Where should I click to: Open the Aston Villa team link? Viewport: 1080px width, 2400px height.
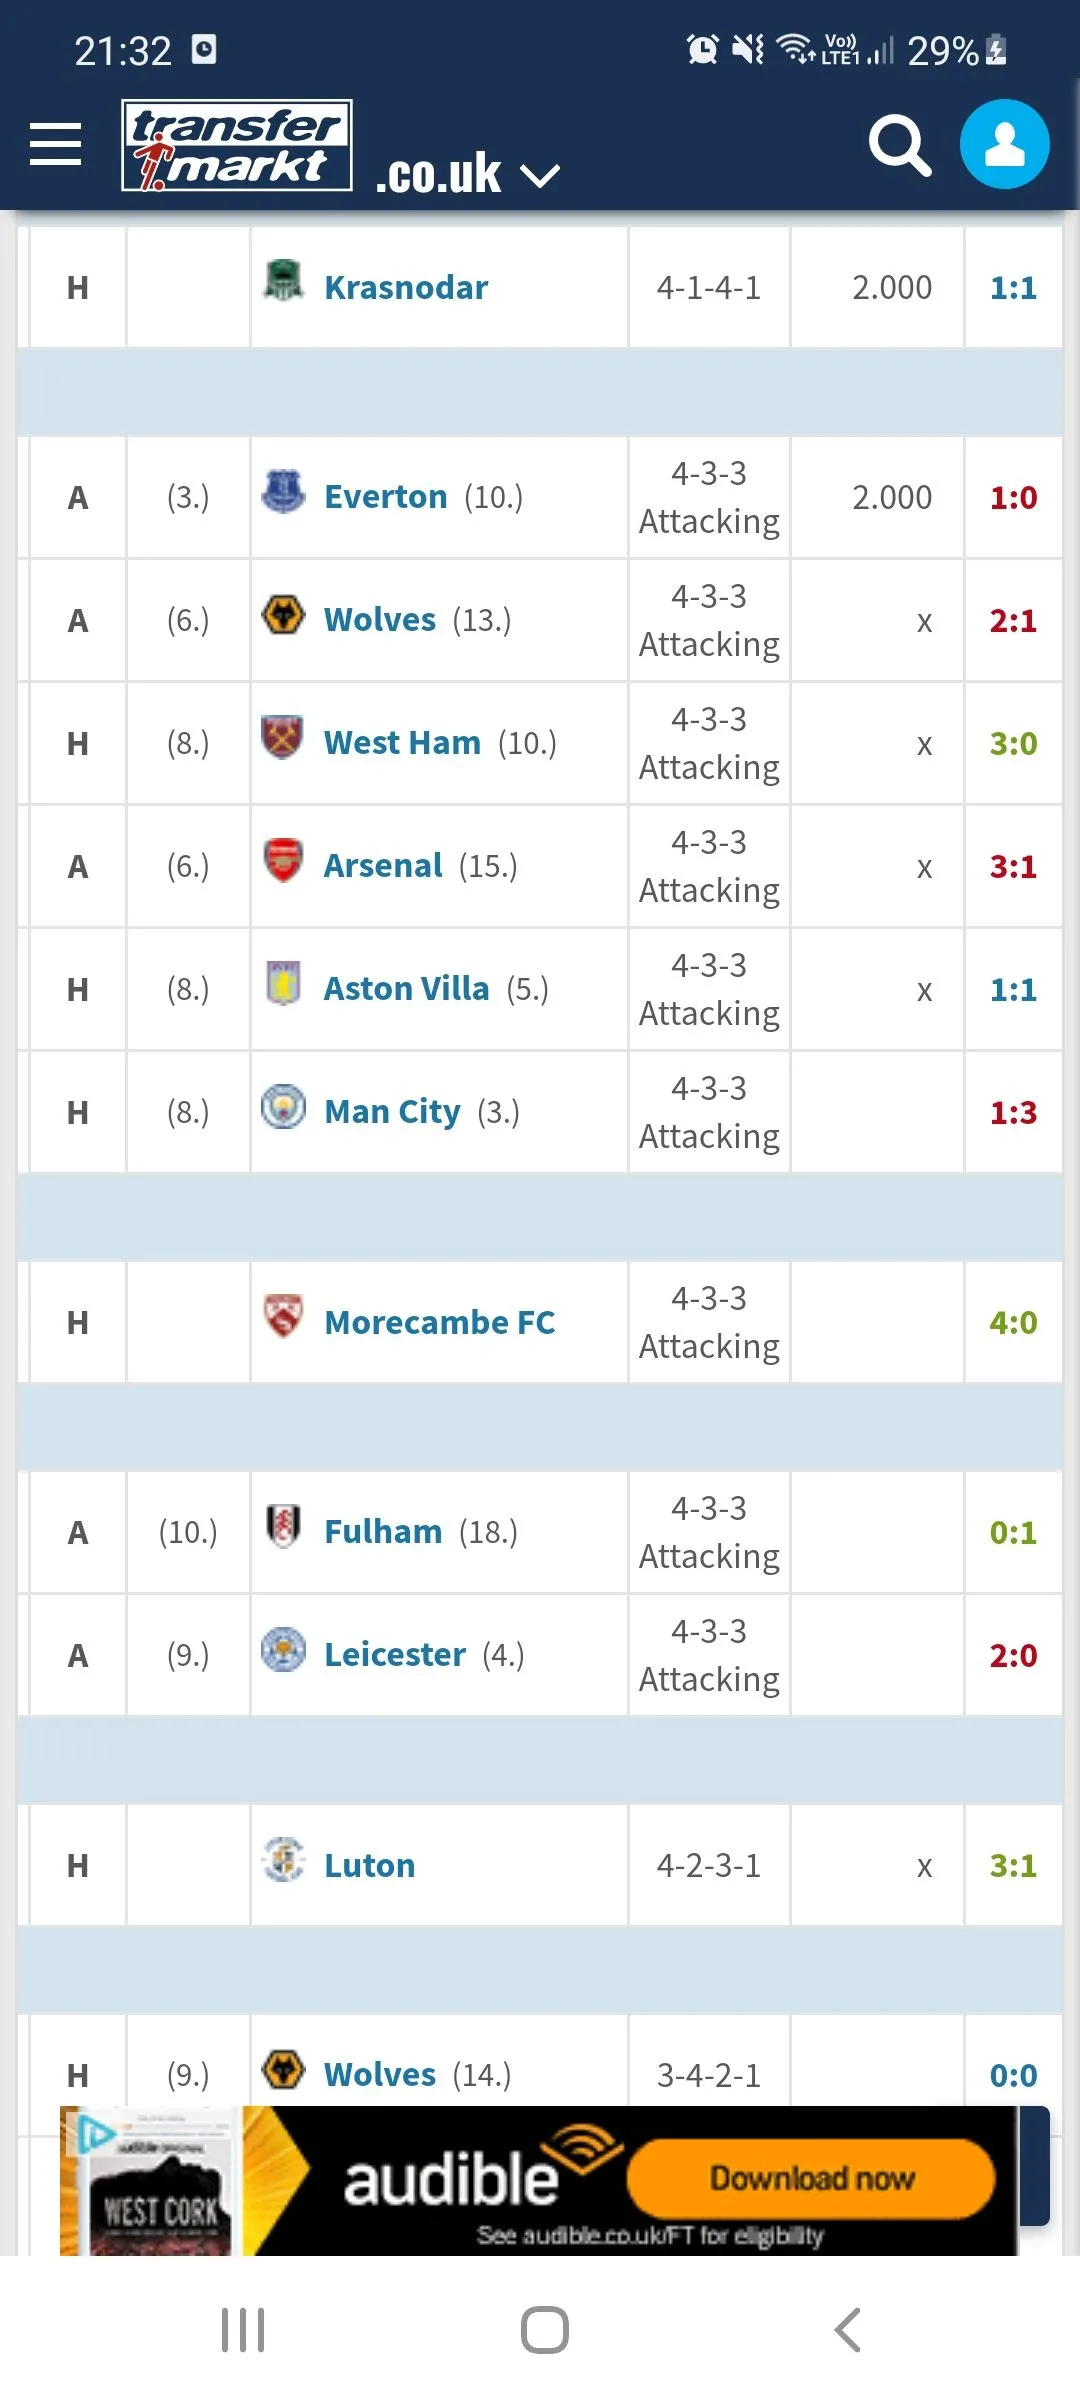(x=406, y=989)
